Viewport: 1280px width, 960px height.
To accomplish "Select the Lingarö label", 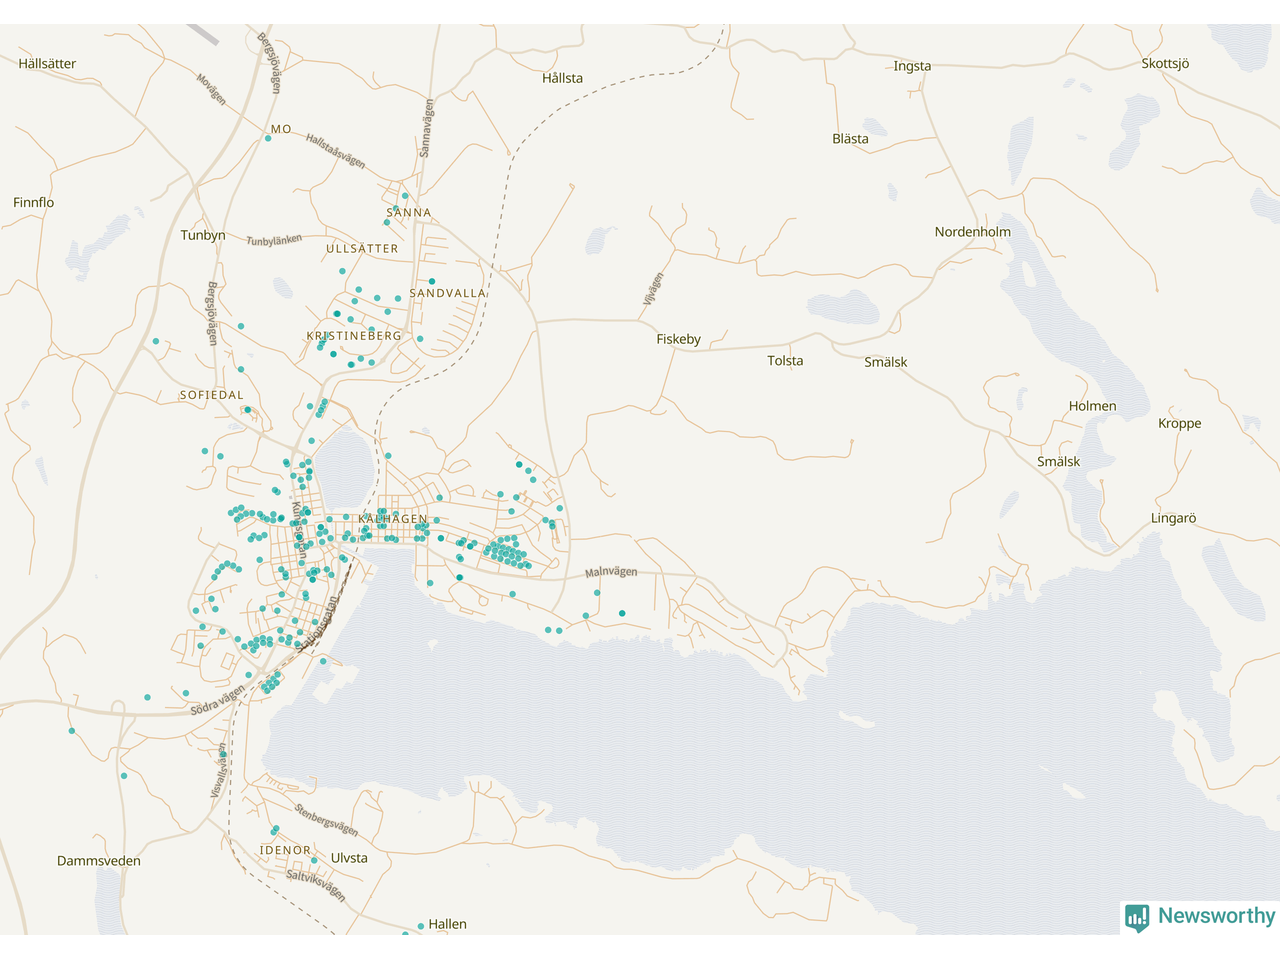I will 1173,519.
